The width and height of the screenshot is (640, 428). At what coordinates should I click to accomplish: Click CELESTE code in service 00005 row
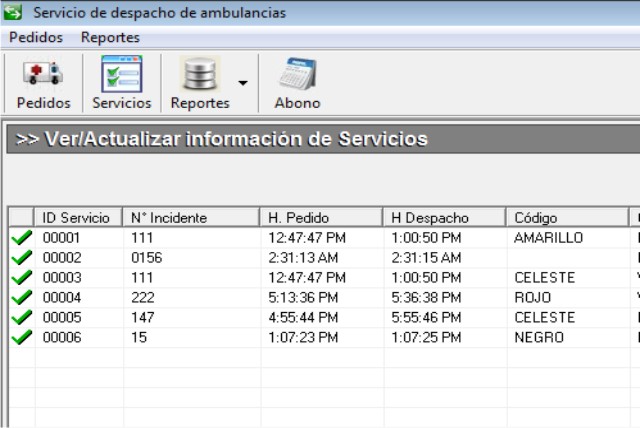544,317
